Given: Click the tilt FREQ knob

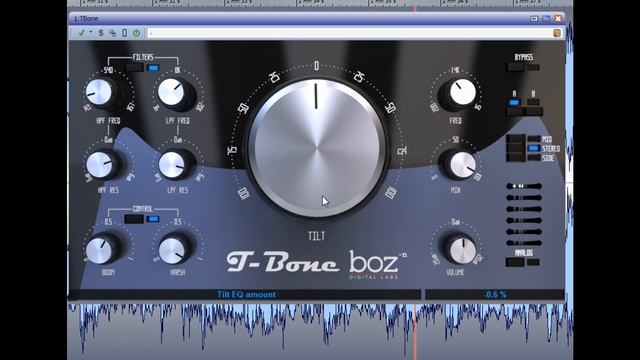Looking at the screenshot, I should 462,92.
